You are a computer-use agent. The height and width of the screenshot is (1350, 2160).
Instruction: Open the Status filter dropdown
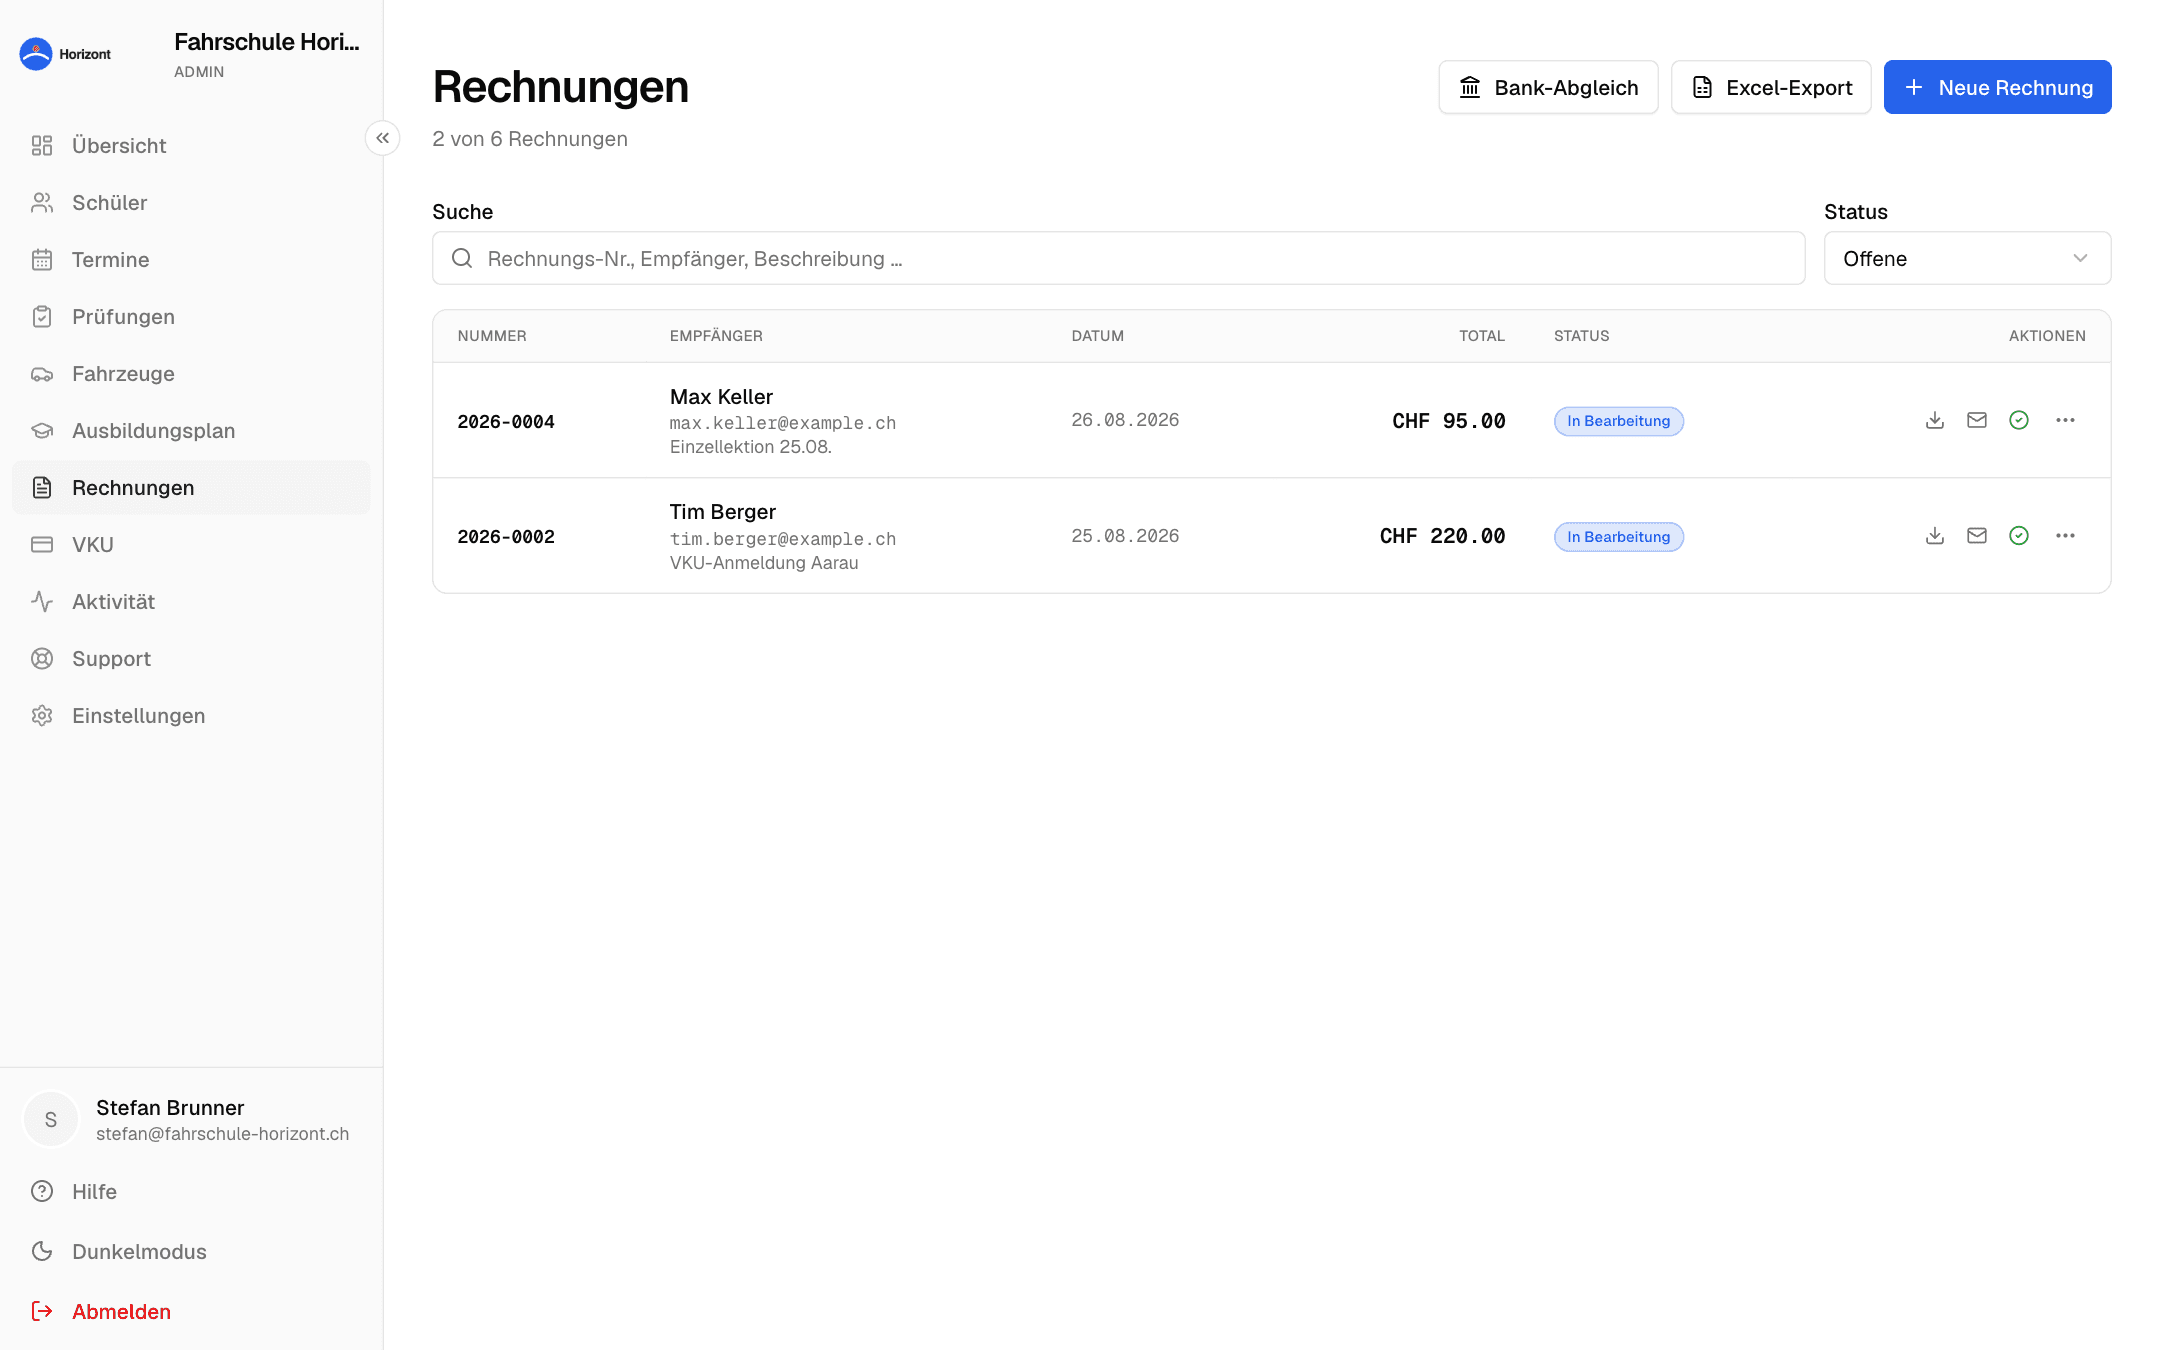(1967, 258)
